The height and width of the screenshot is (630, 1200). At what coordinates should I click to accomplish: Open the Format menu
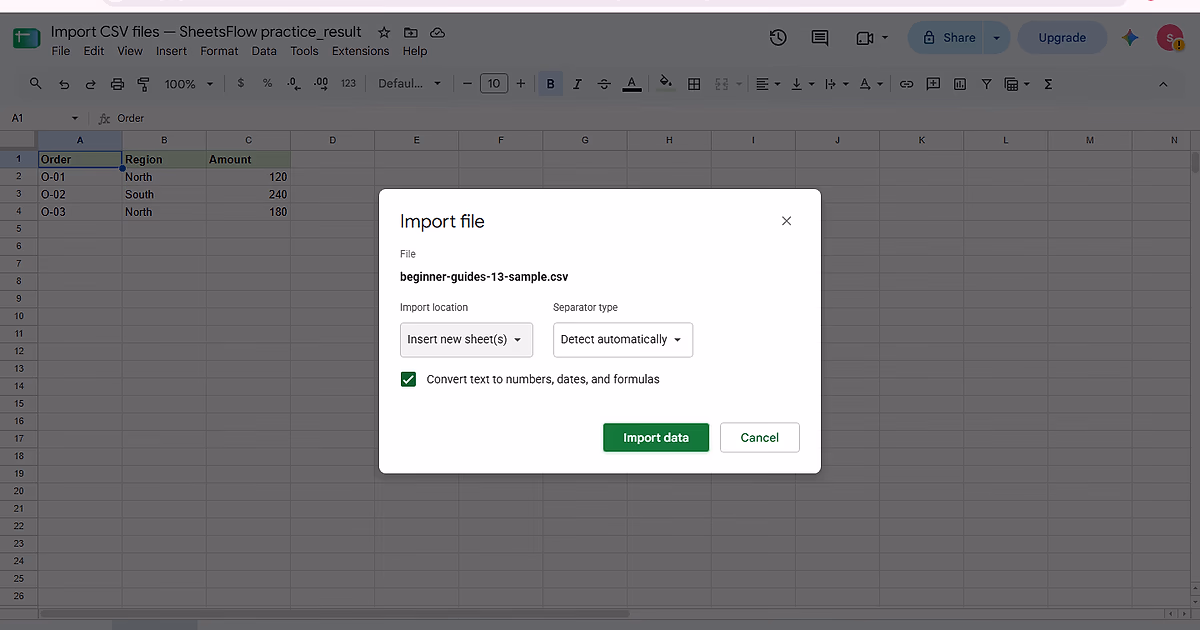click(219, 51)
